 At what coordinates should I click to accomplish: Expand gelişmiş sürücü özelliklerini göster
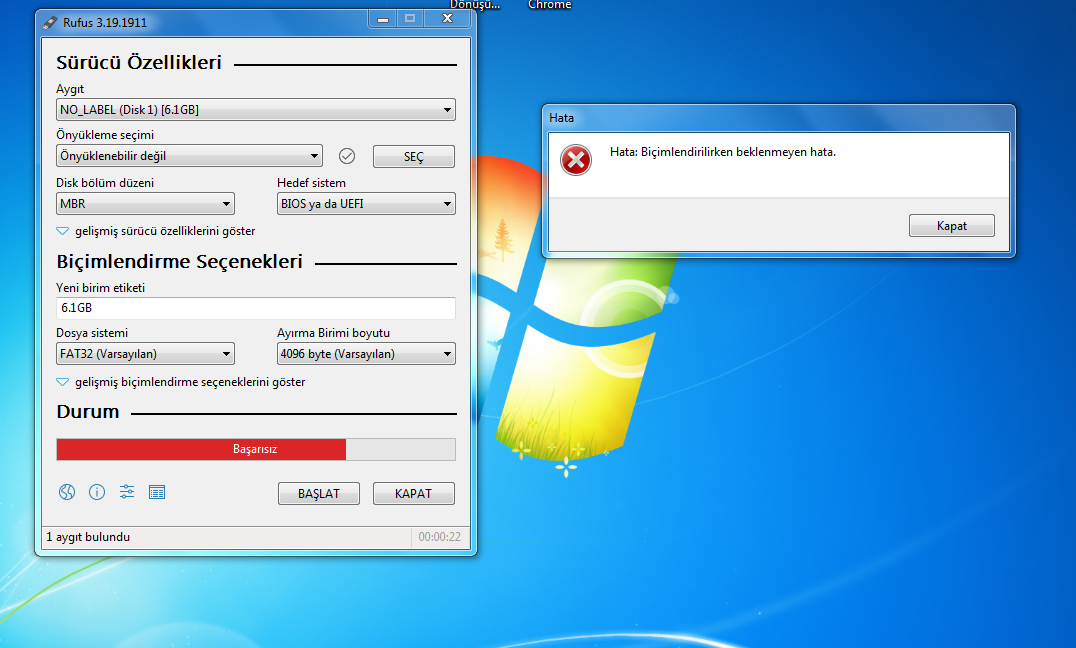pos(156,231)
